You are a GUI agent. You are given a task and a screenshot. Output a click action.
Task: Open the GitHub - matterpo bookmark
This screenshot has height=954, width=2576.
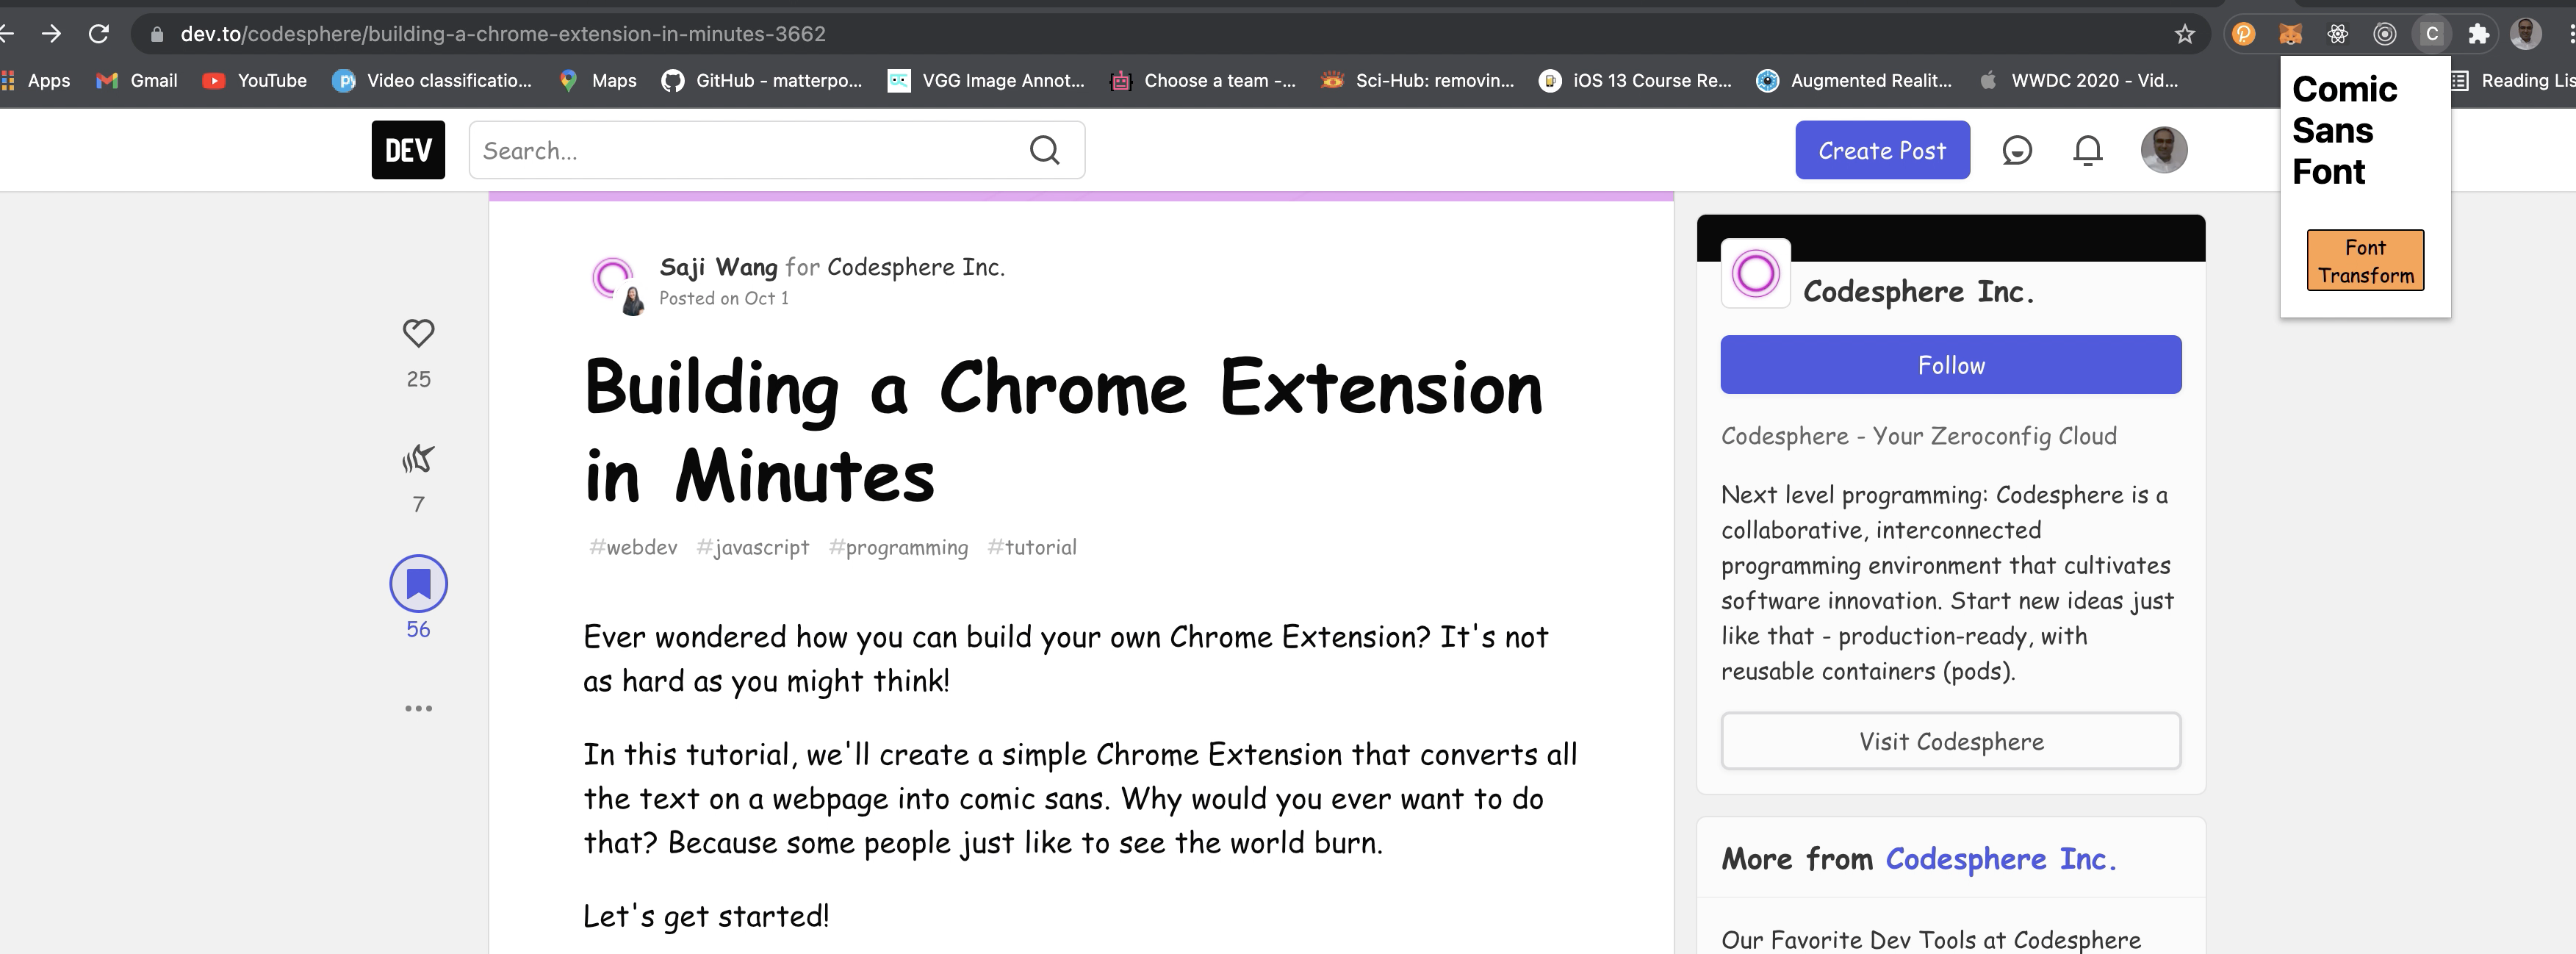point(762,81)
